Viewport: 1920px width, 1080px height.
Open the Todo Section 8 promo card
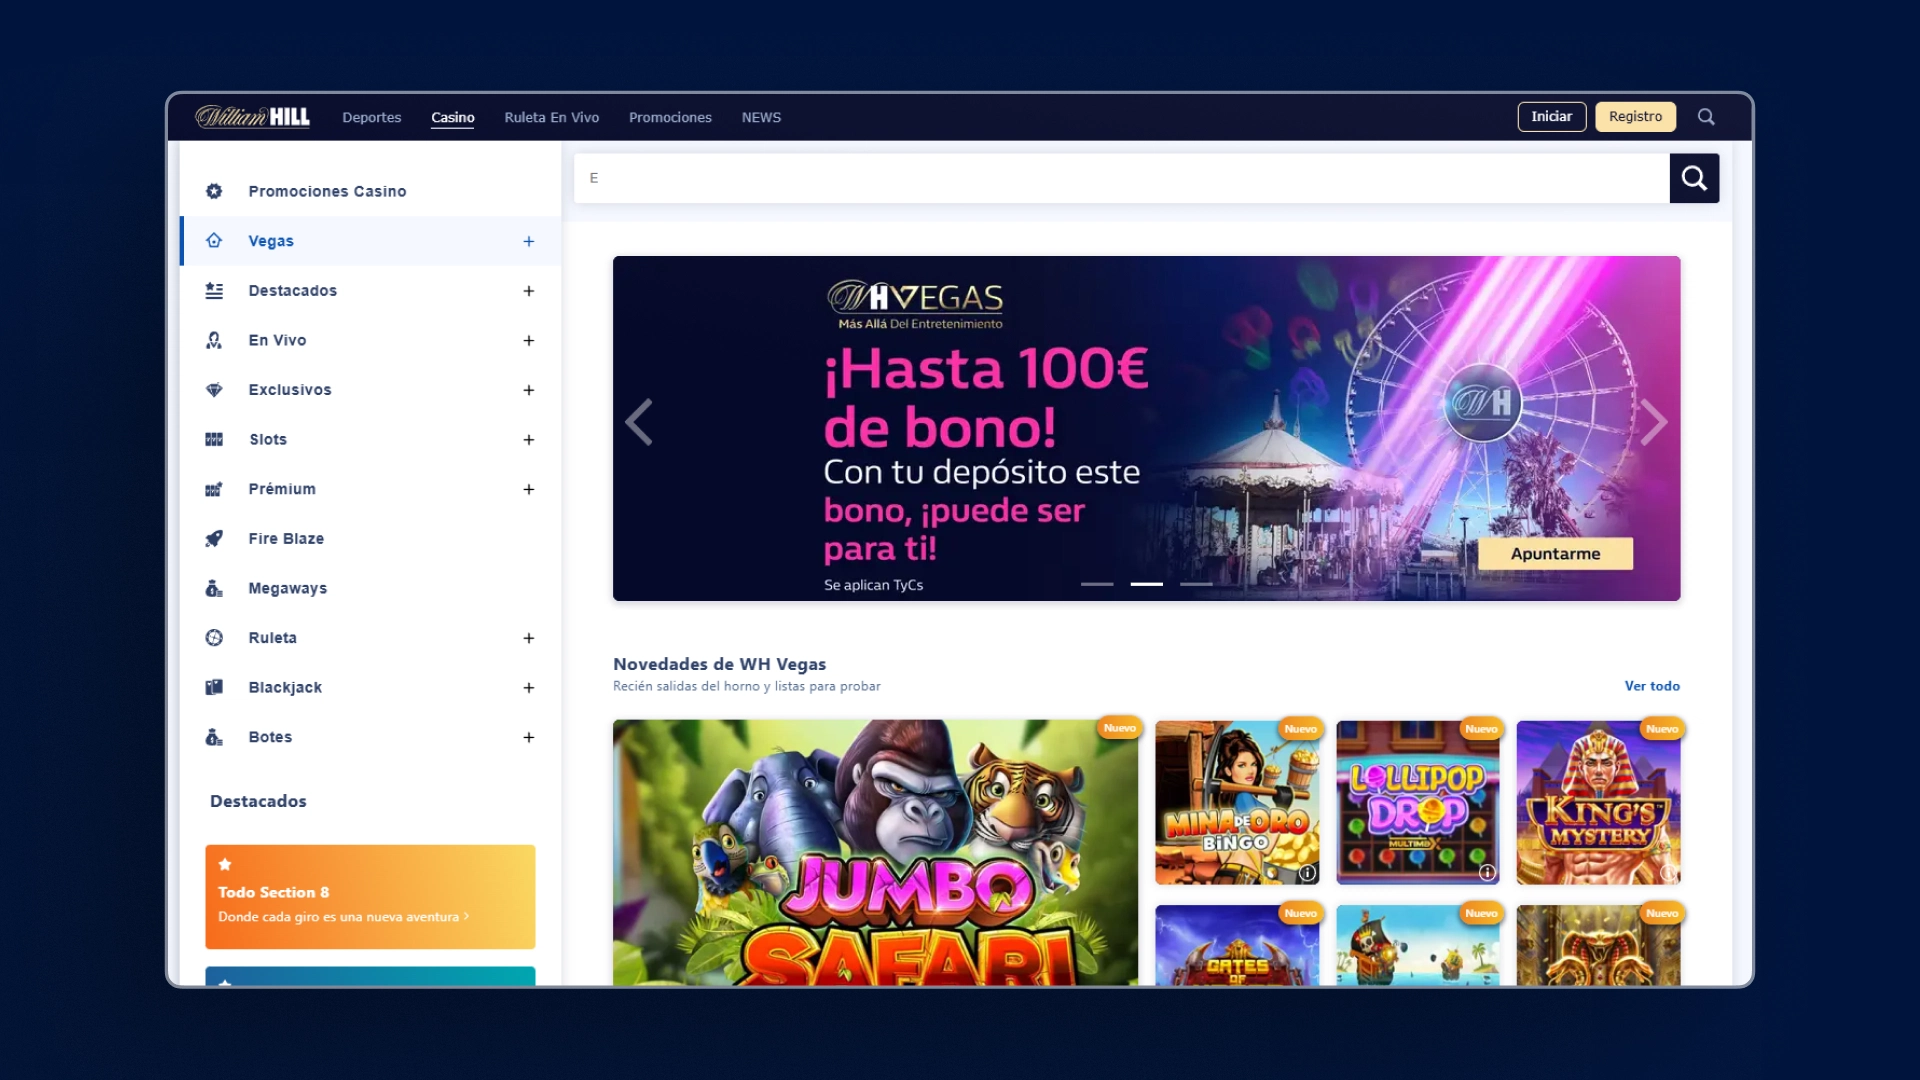tap(370, 897)
